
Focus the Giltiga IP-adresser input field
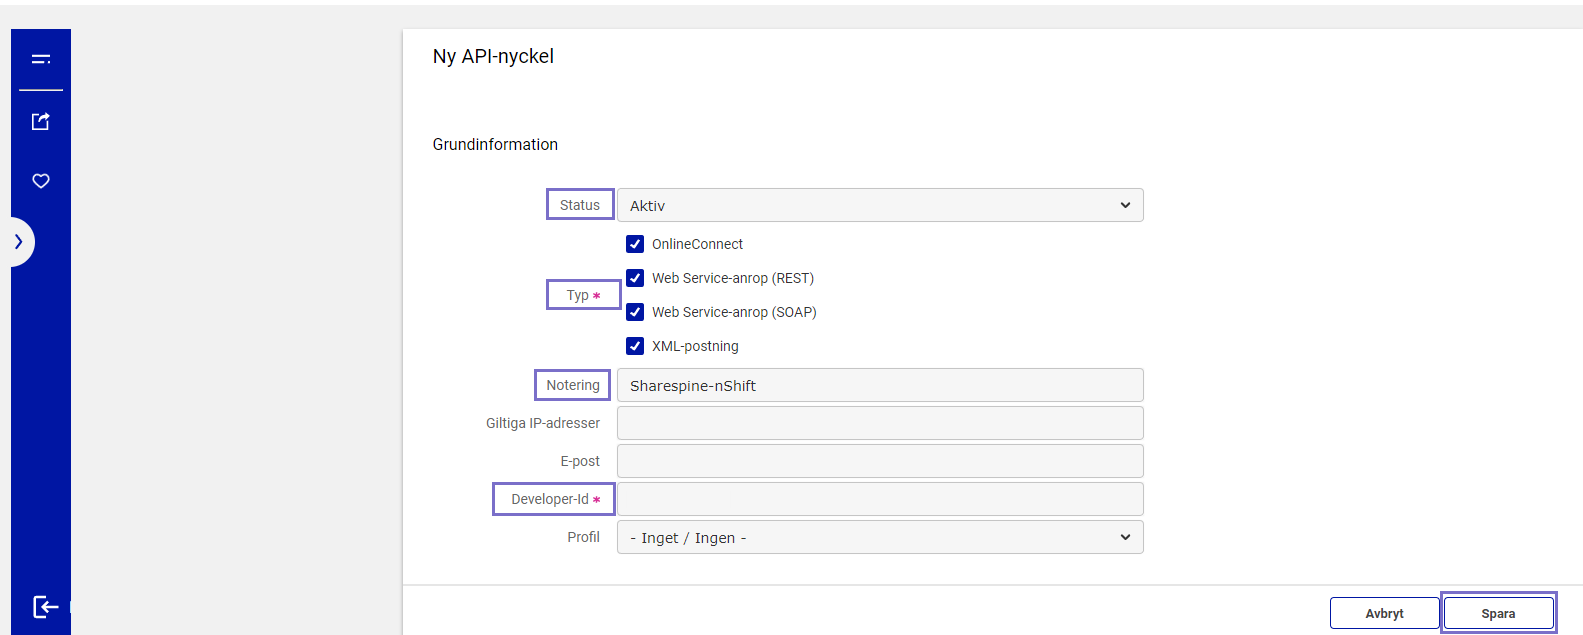pos(880,423)
